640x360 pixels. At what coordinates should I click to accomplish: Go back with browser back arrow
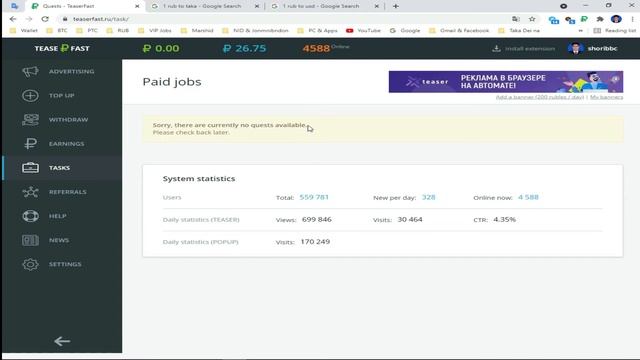[13, 19]
